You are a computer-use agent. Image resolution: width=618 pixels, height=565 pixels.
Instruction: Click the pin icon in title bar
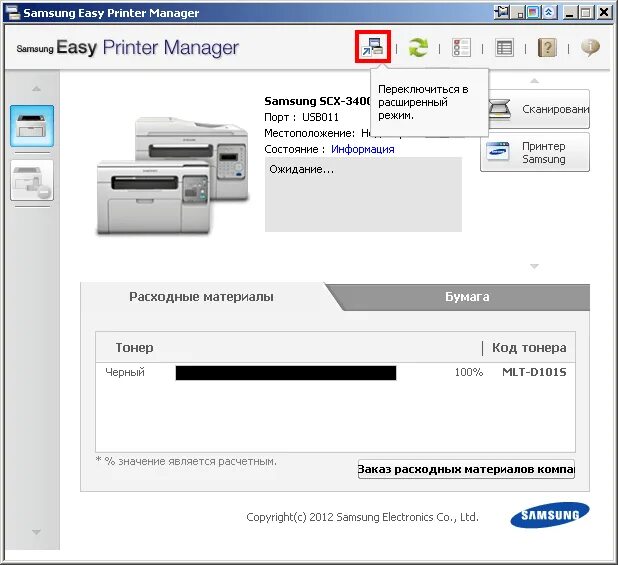coord(501,12)
